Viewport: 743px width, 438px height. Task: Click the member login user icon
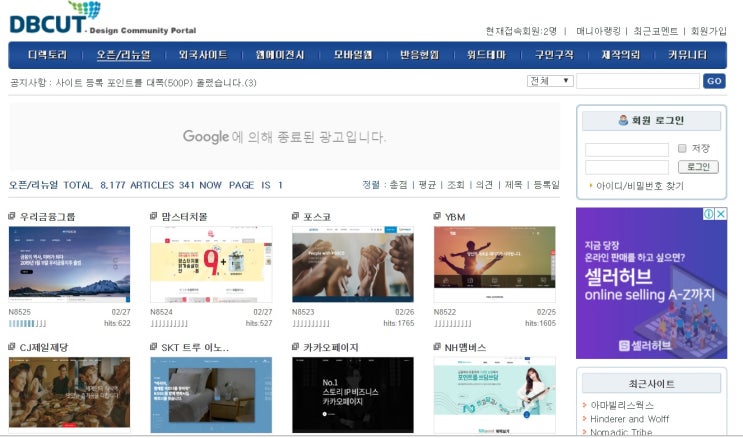click(x=623, y=120)
